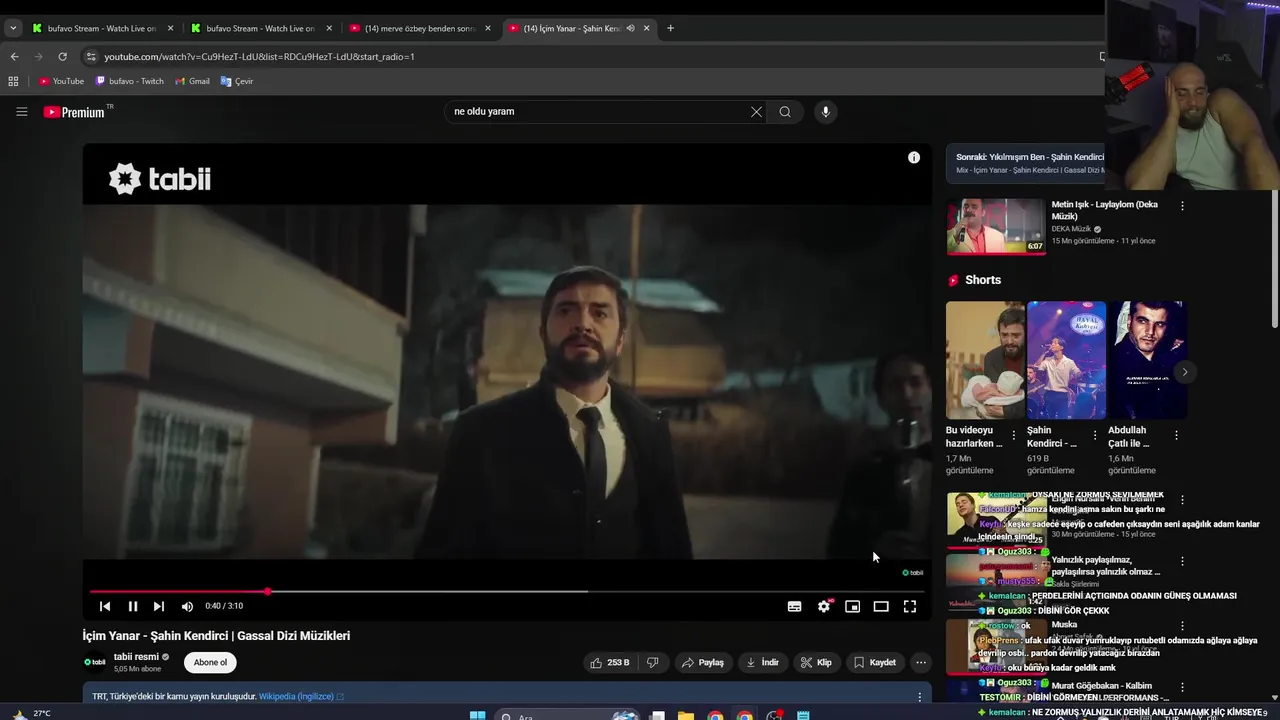
Task: Check the 27°C weather widget
Action: pyautogui.click(x=32, y=714)
